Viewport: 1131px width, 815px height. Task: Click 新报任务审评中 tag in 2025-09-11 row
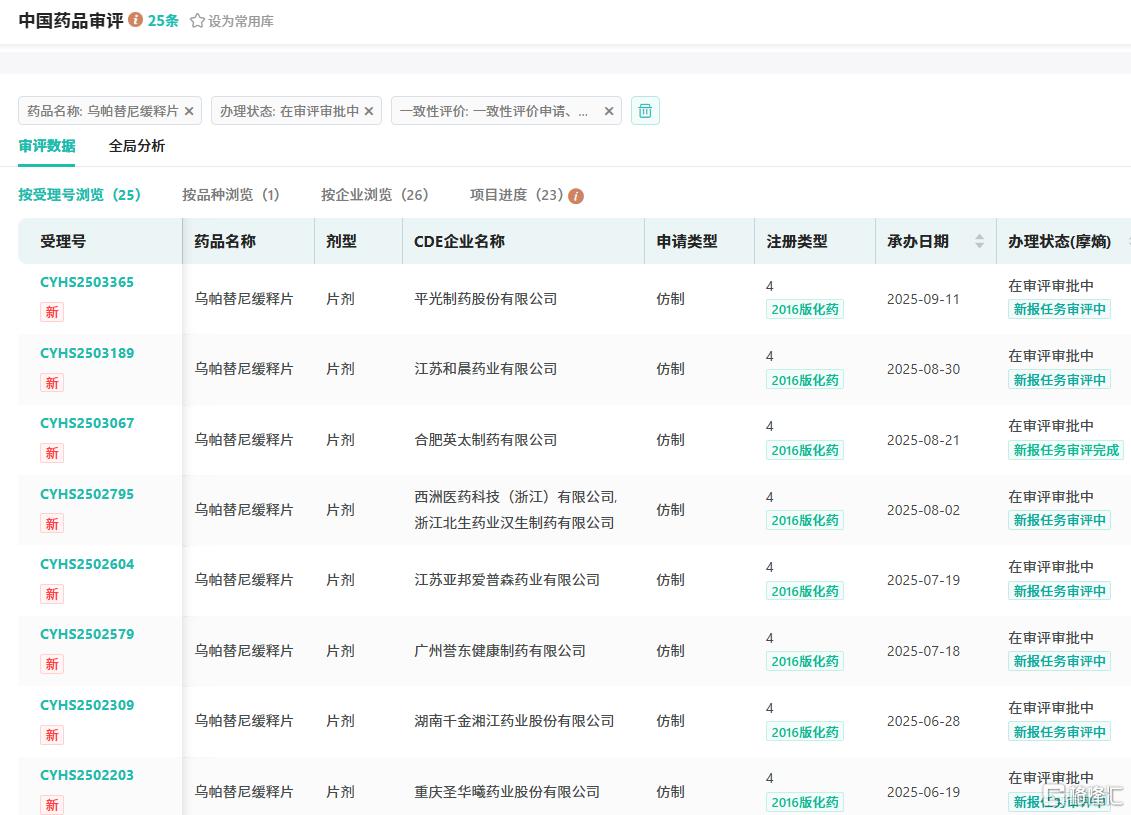coord(1060,309)
